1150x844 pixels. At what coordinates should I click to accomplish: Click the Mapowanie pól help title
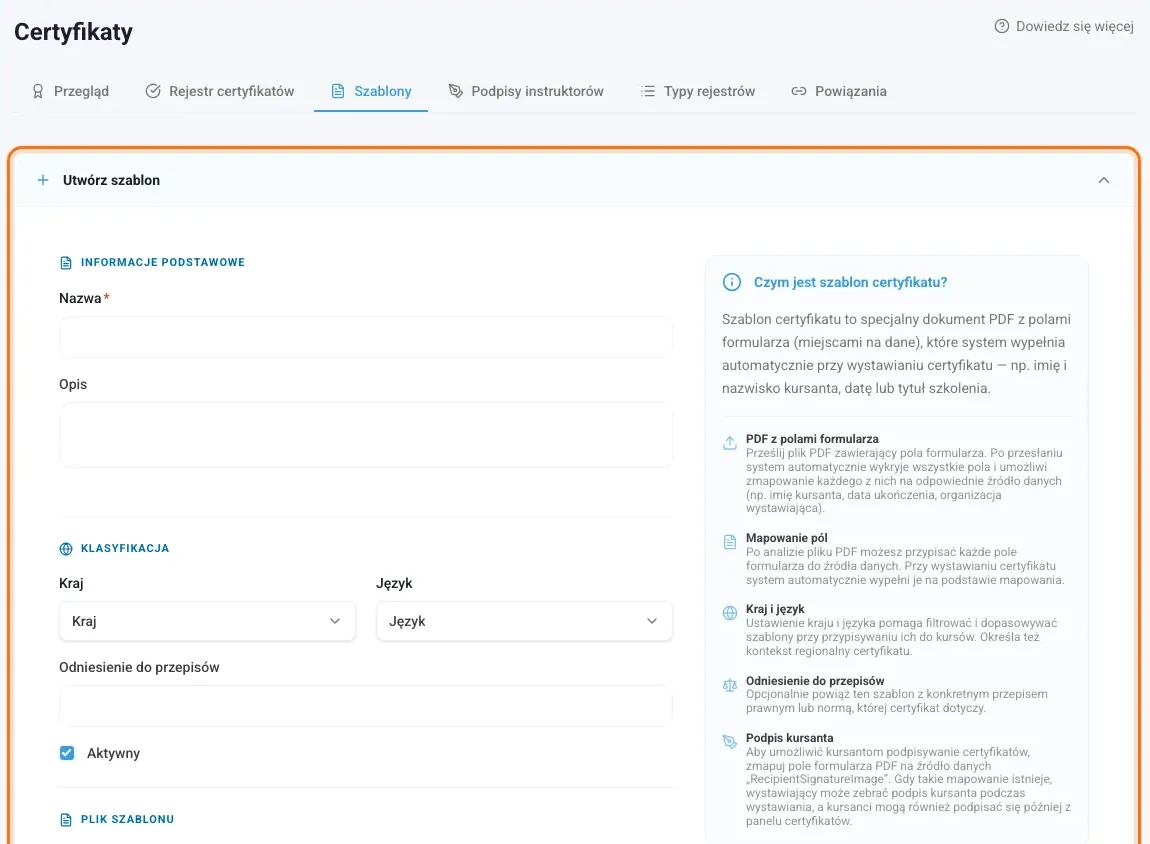click(x=786, y=537)
